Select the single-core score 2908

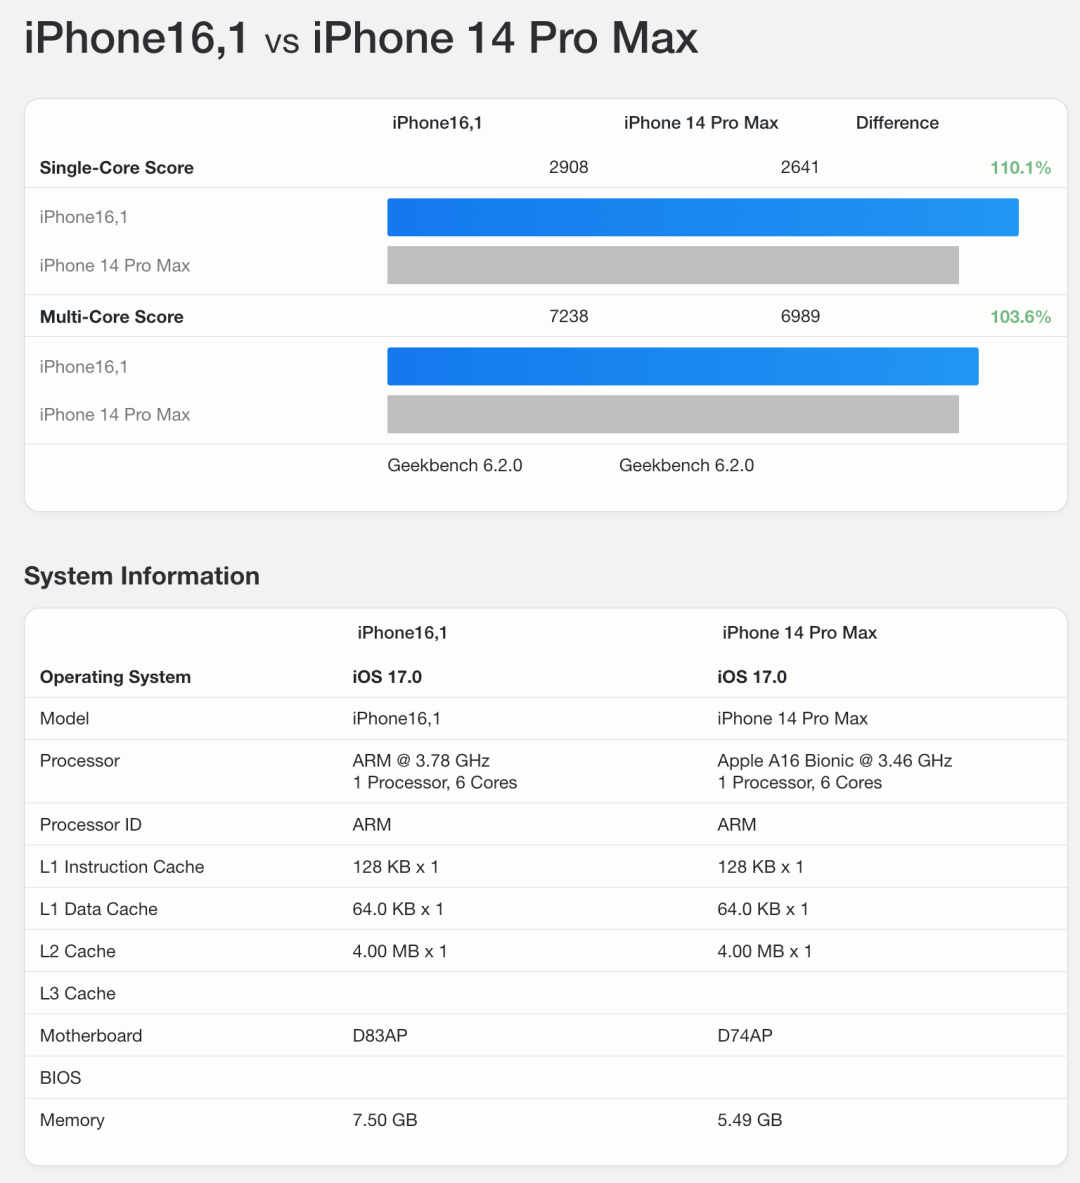pyautogui.click(x=568, y=167)
